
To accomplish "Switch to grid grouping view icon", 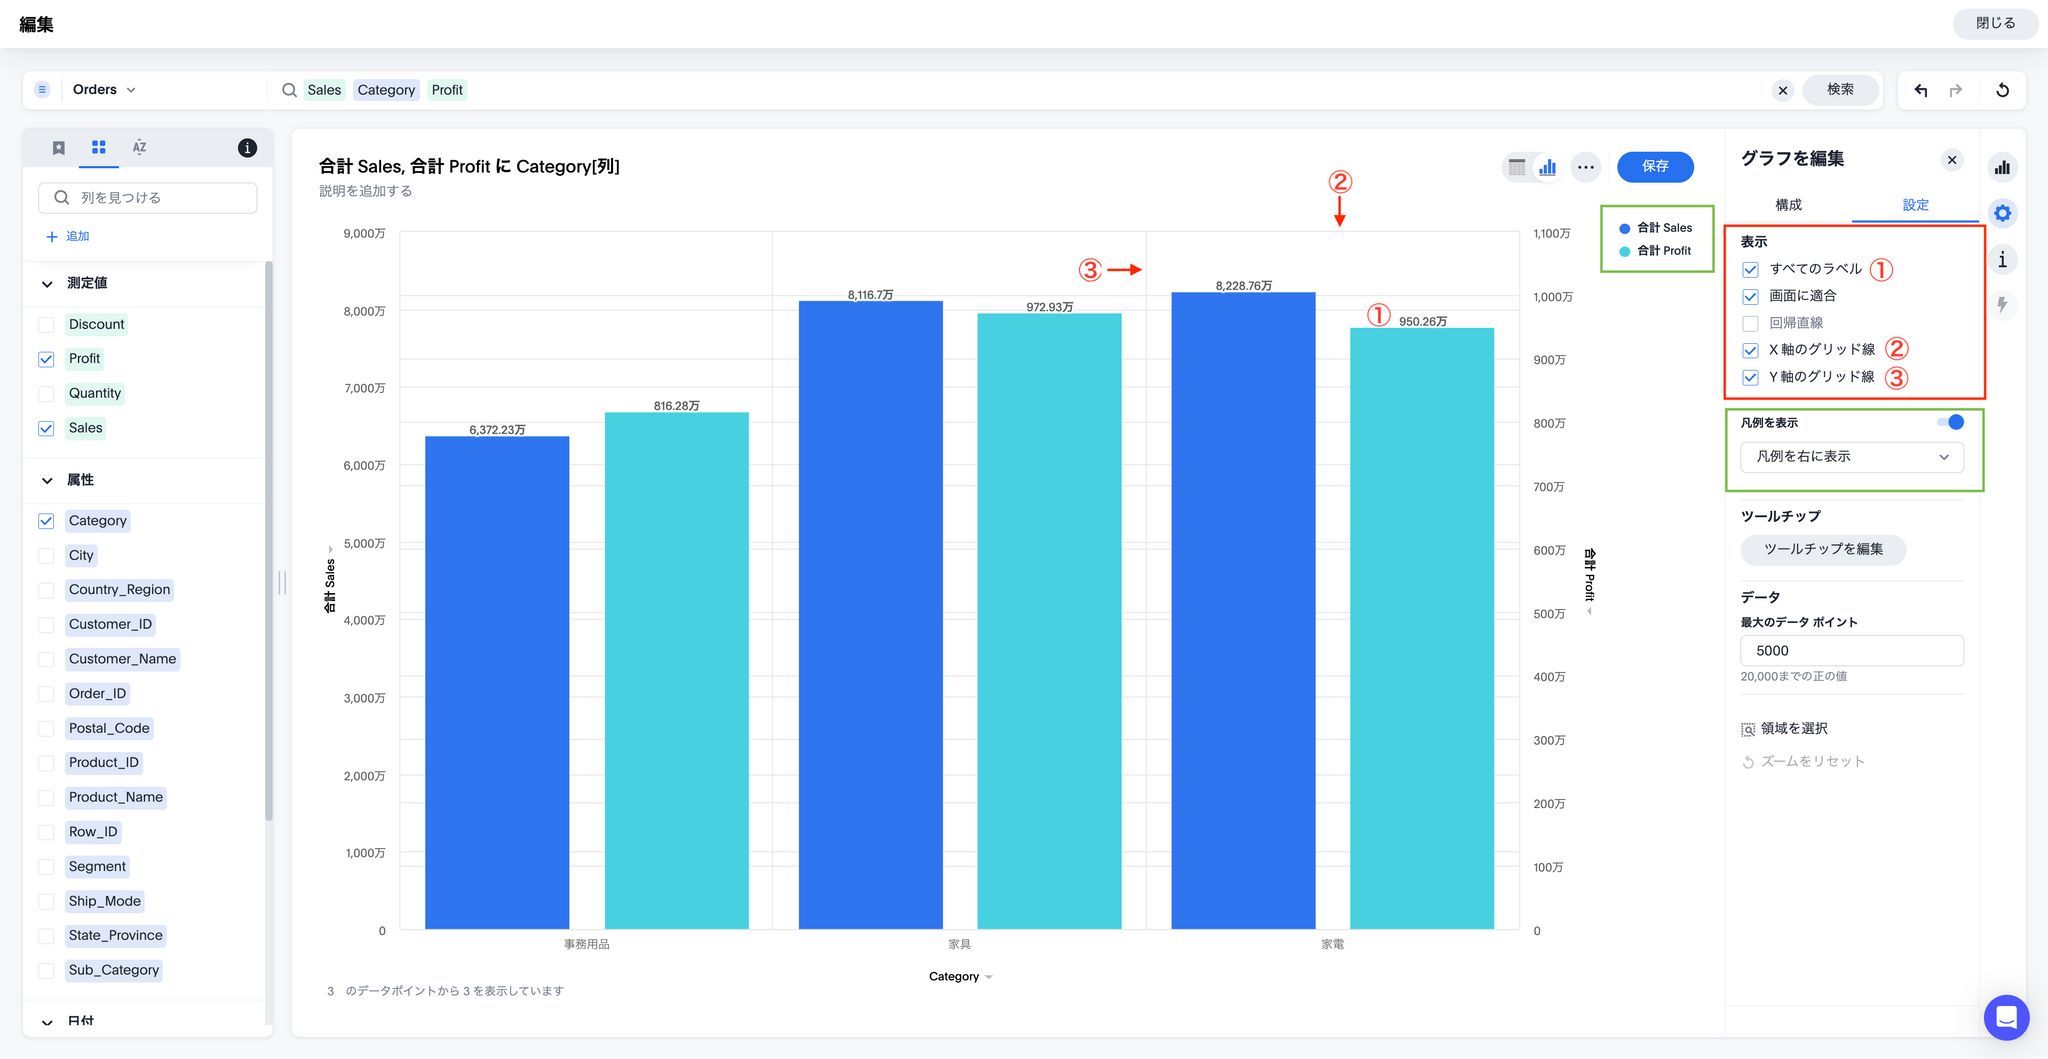I will [x=98, y=148].
